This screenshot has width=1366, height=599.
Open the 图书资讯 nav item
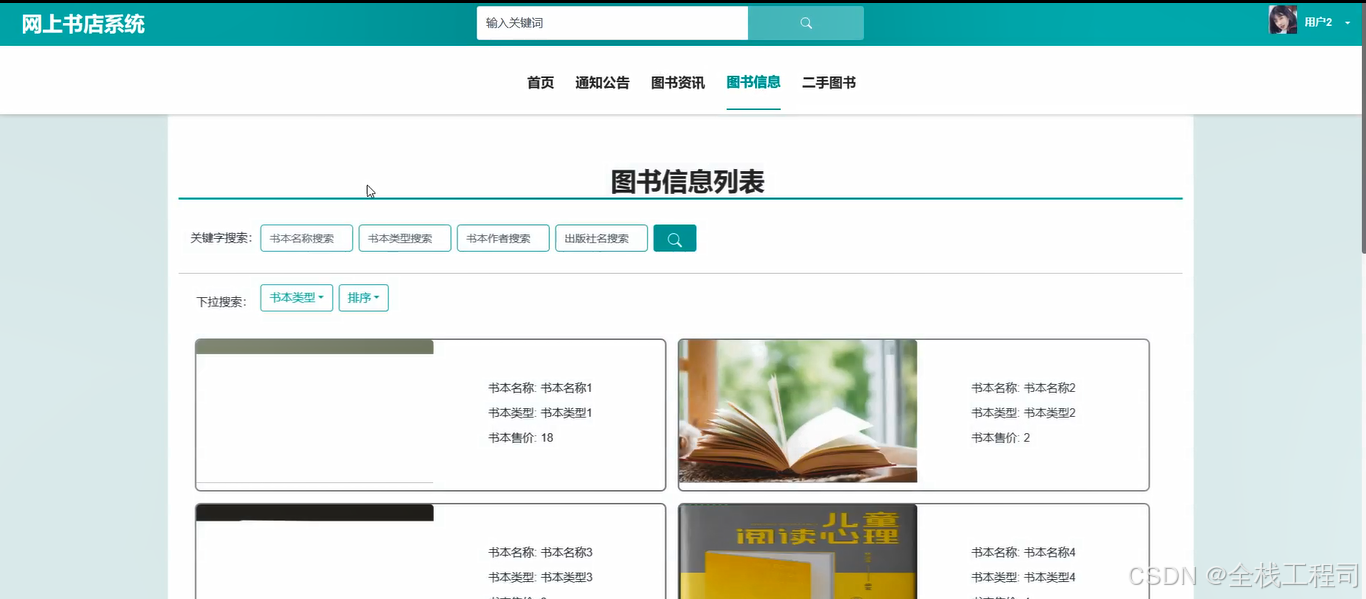[678, 83]
